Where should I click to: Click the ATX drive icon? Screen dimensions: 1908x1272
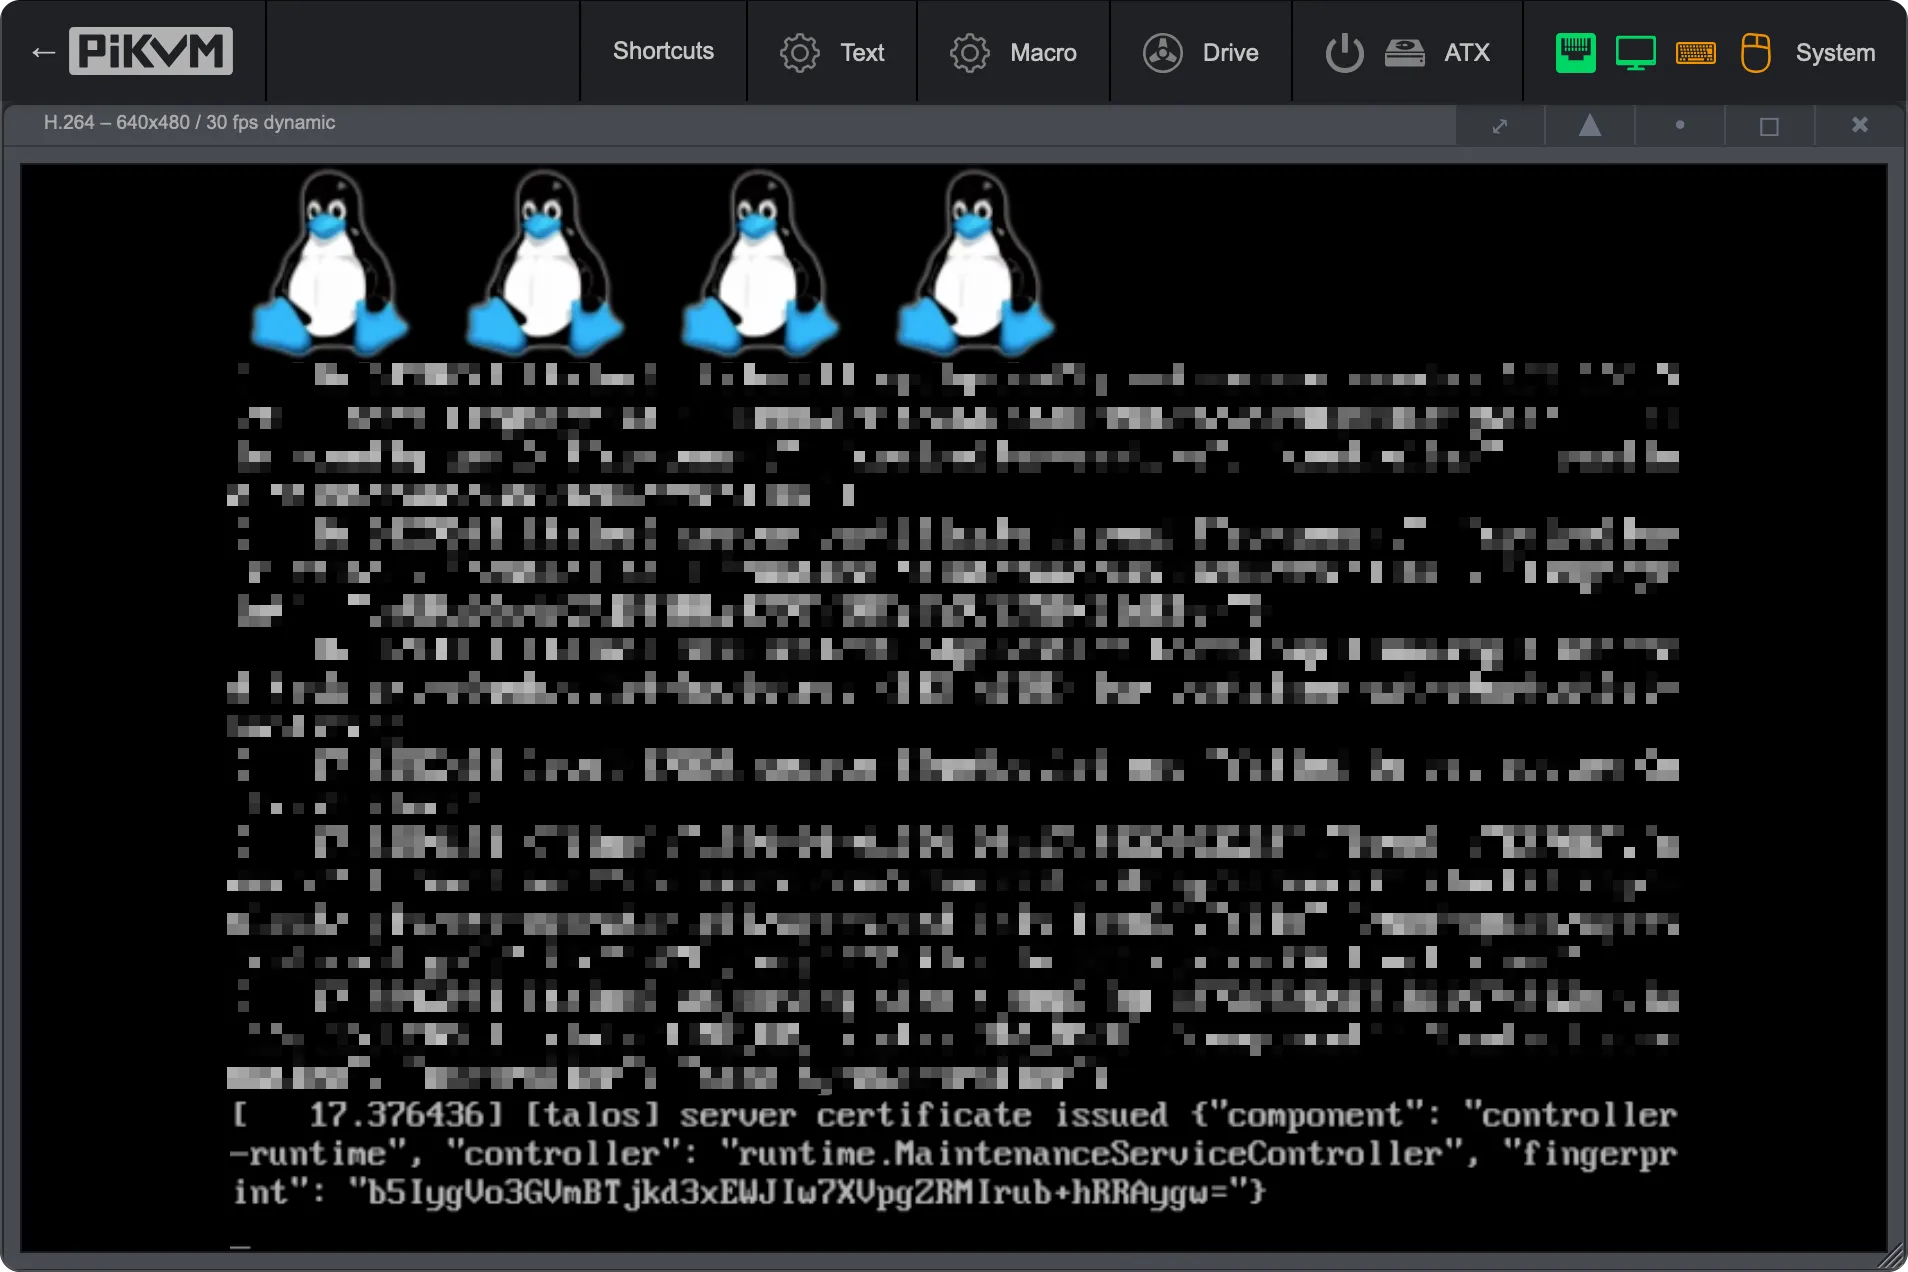pyautogui.click(x=1405, y=52)
